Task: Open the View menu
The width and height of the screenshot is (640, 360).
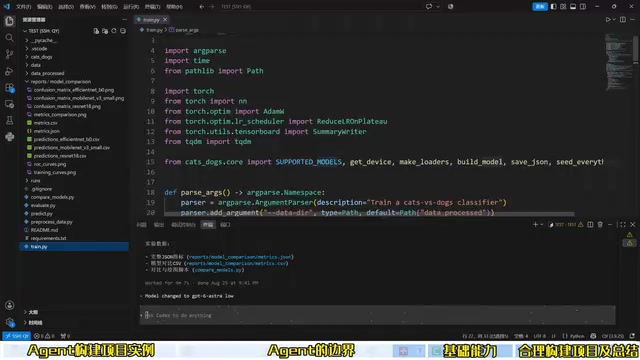Action: pyautogui.click(x=87, y=7)
